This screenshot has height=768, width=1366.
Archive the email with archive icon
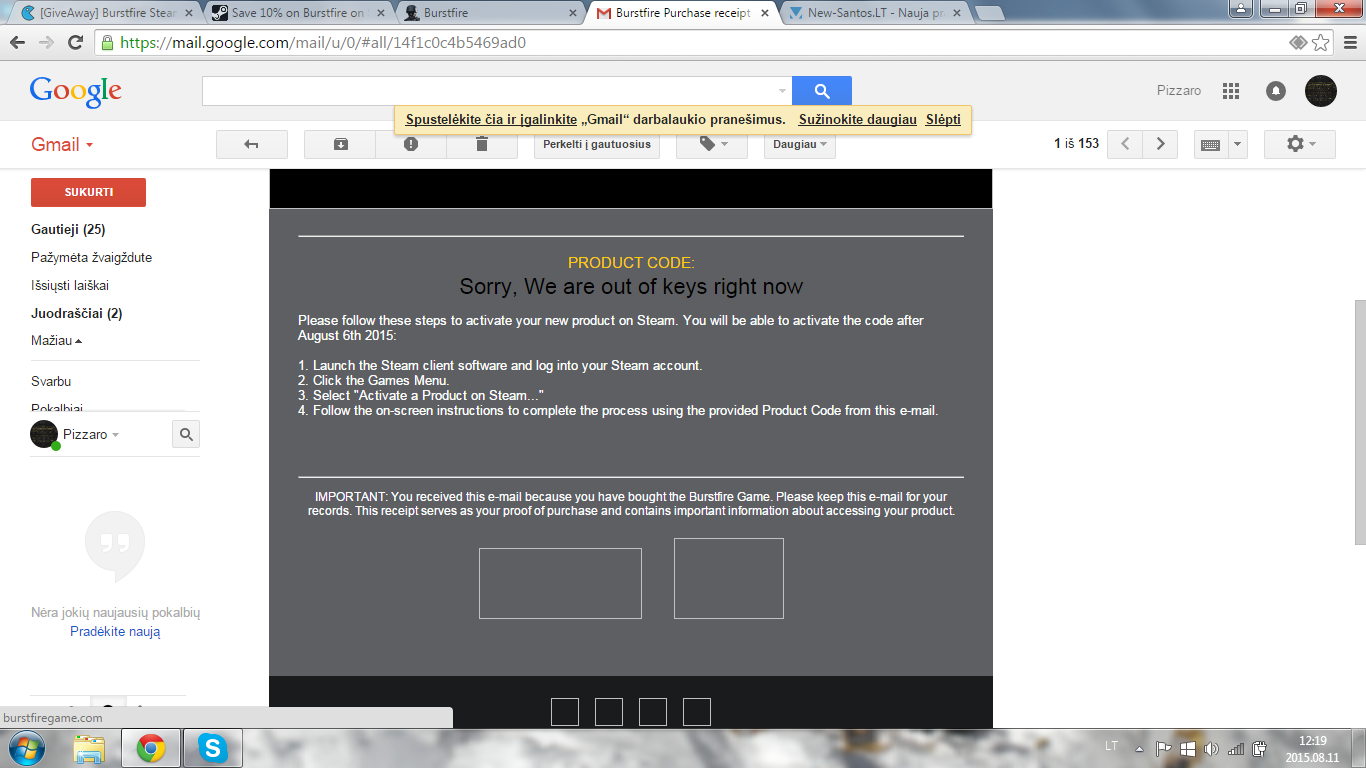(340, 144)
